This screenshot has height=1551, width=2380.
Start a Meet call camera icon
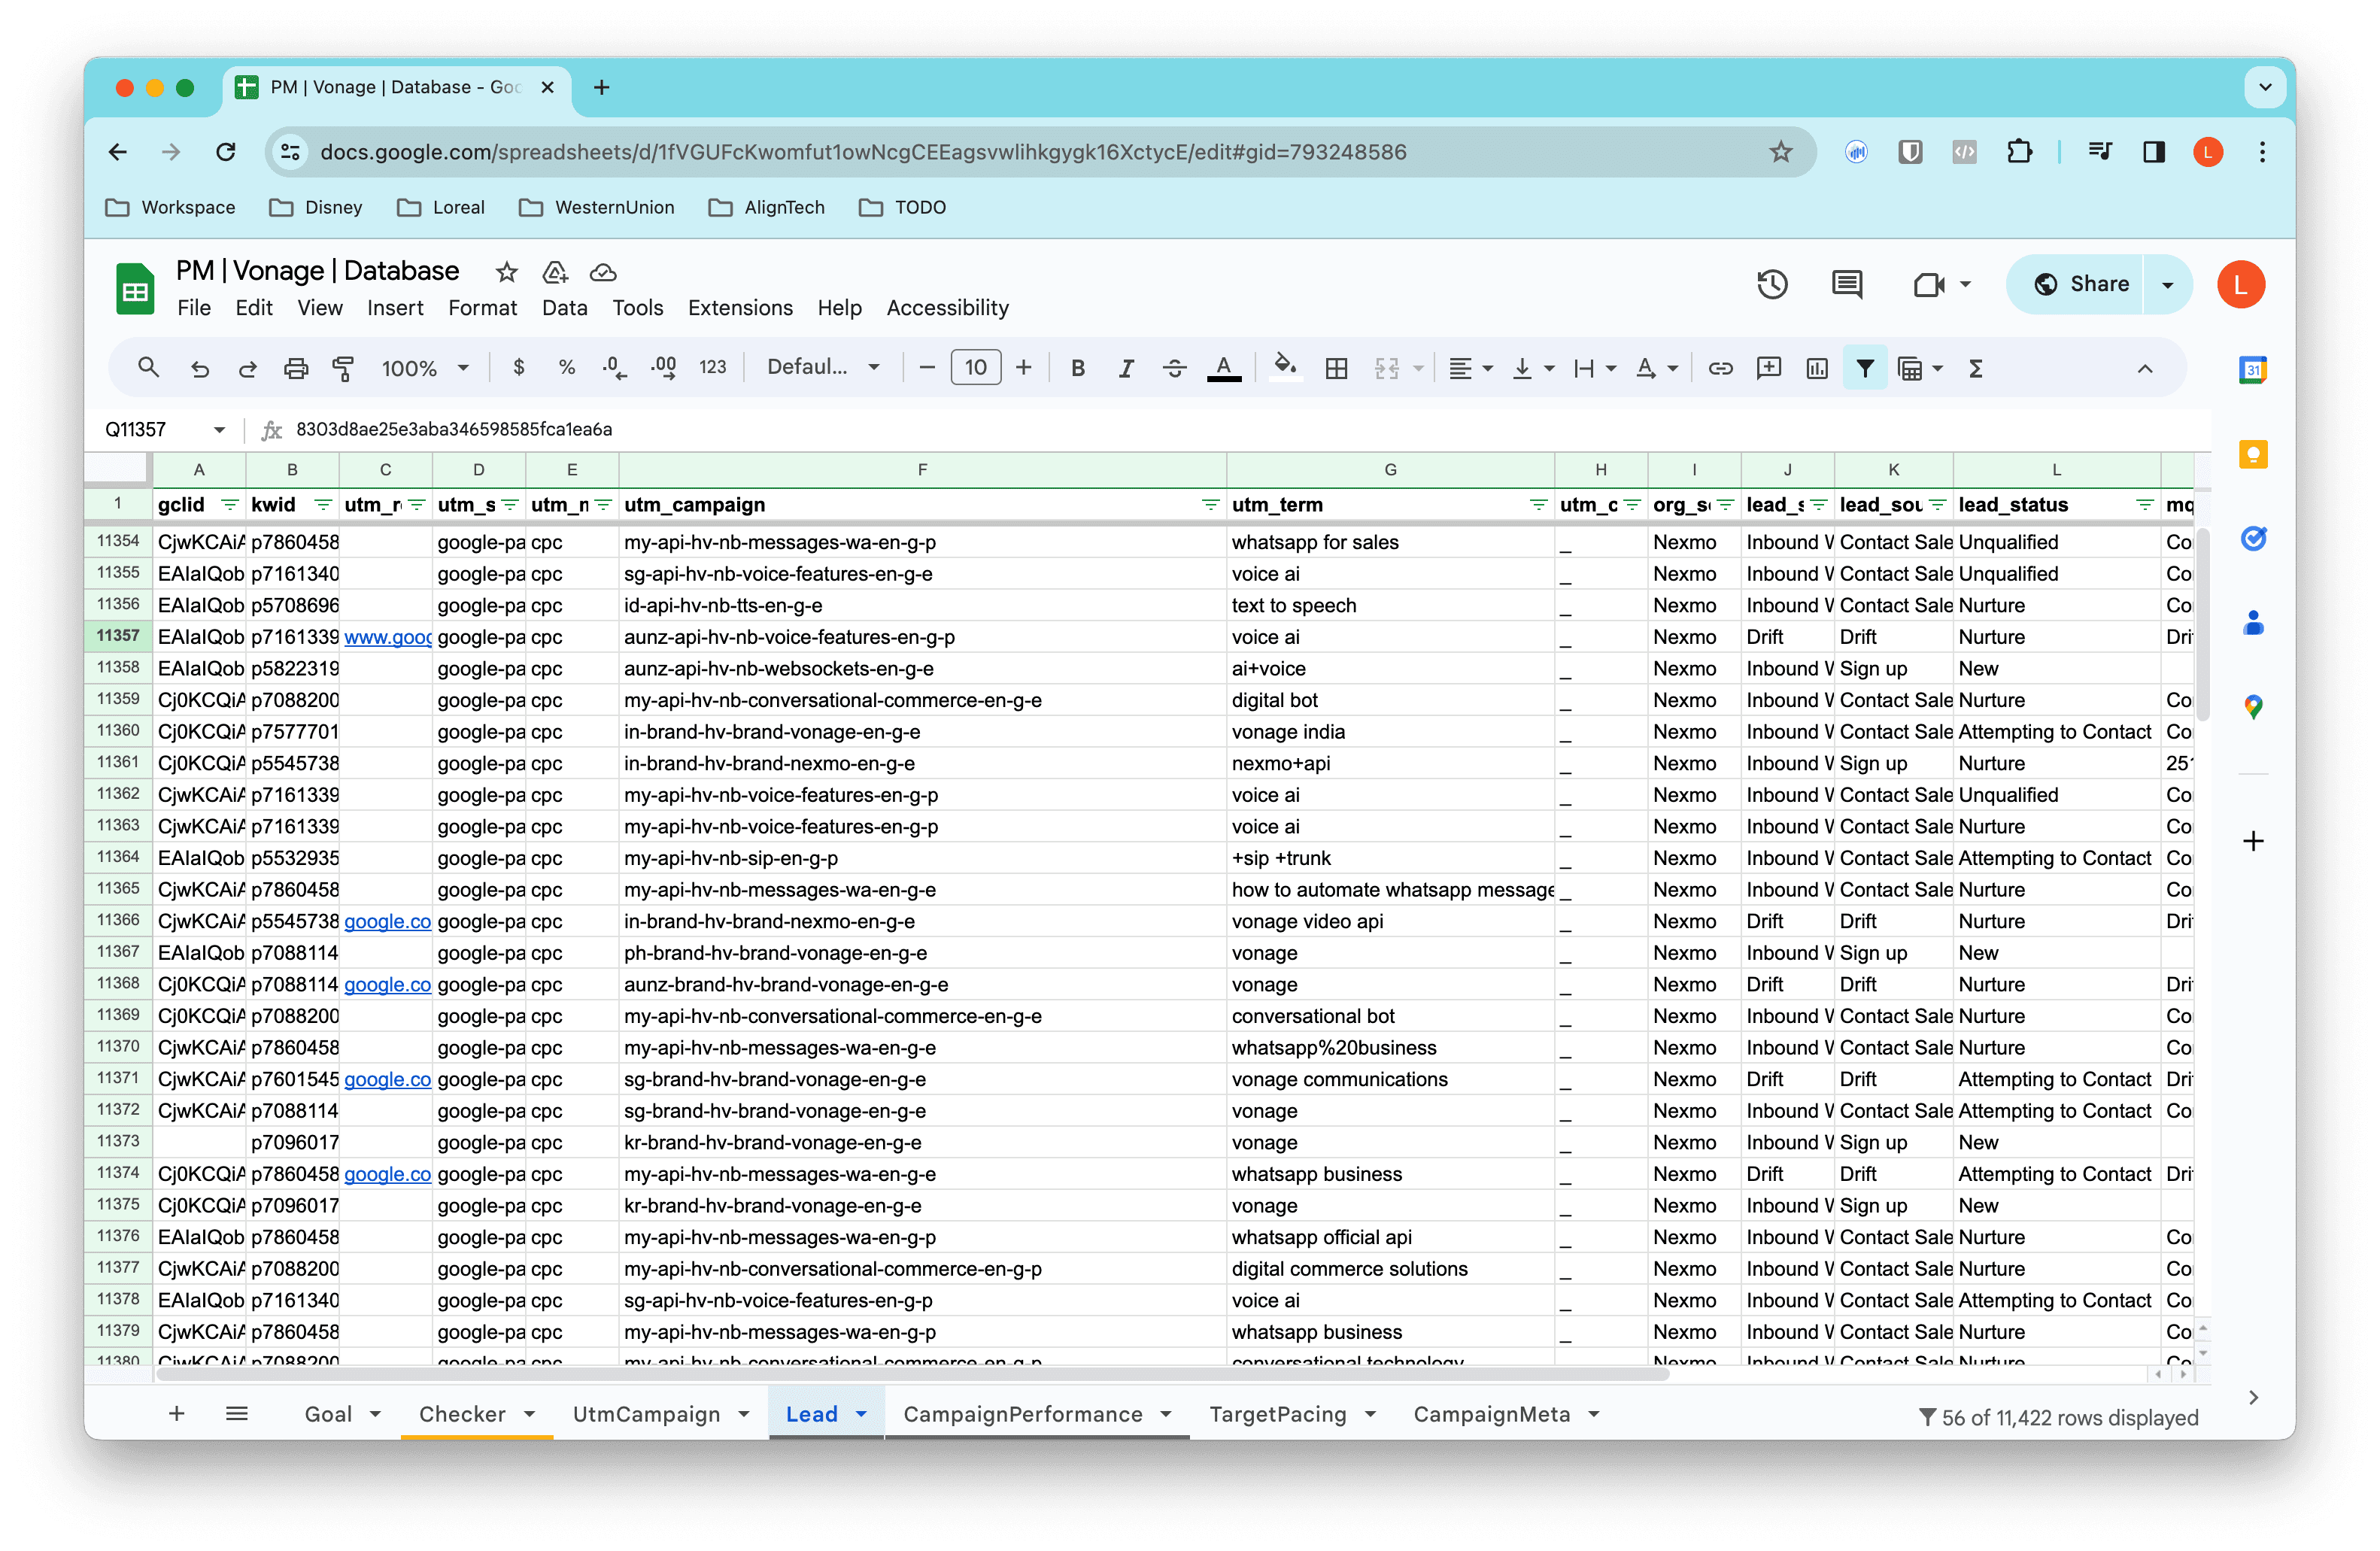(1929, 285)
